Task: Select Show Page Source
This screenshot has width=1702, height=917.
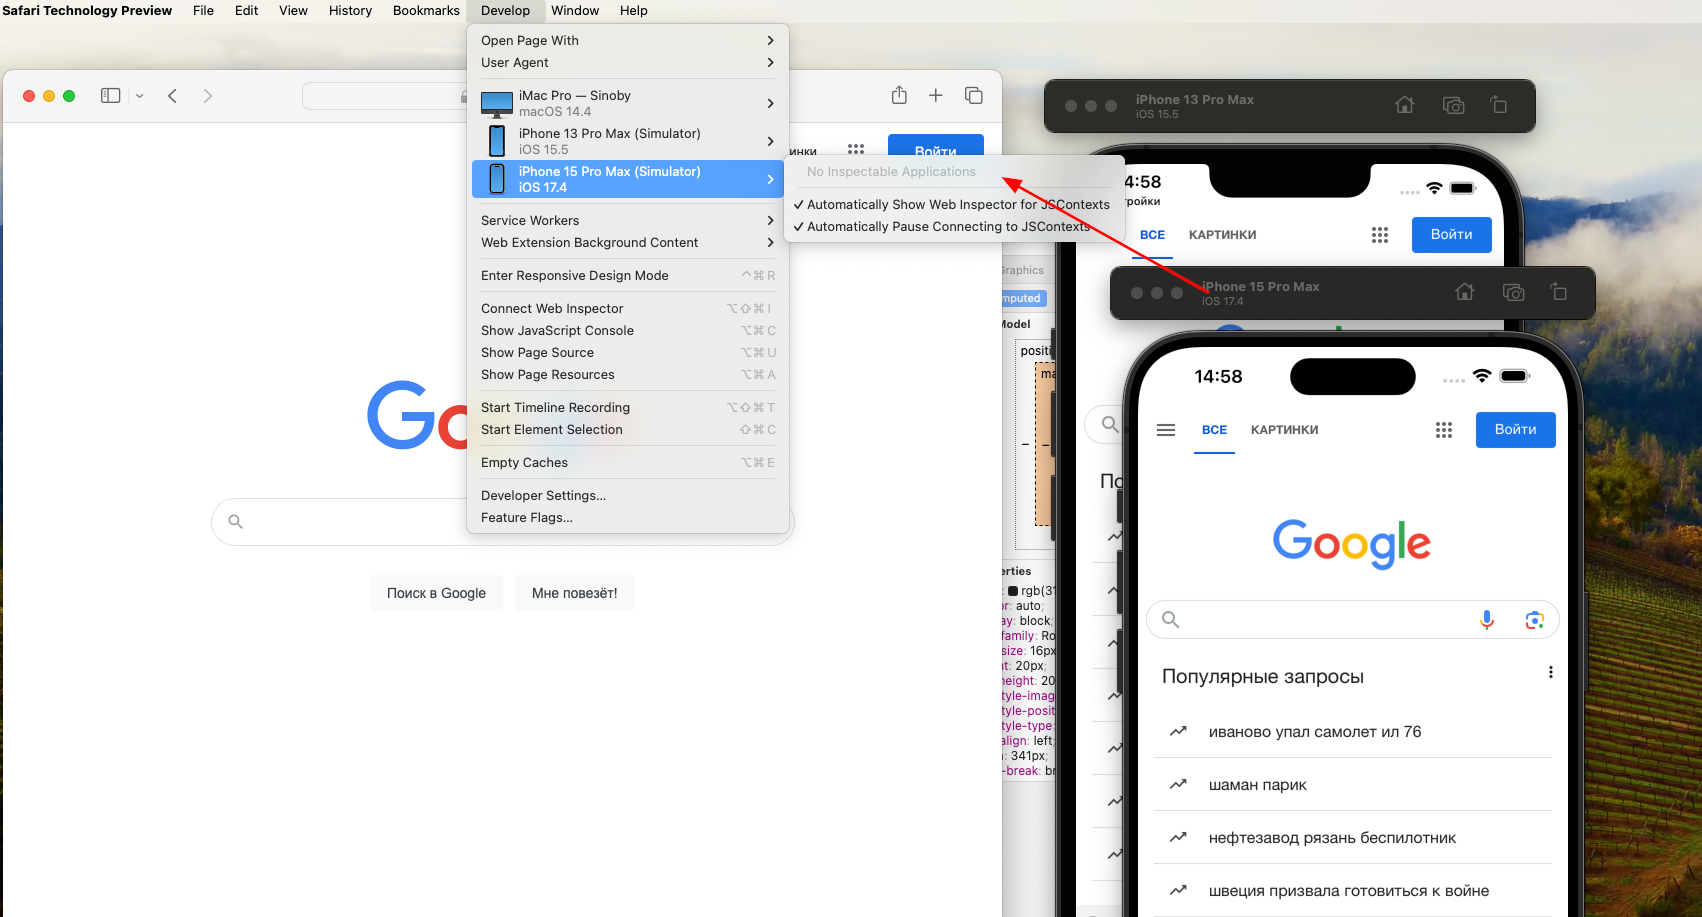Action: click(628, 352)
